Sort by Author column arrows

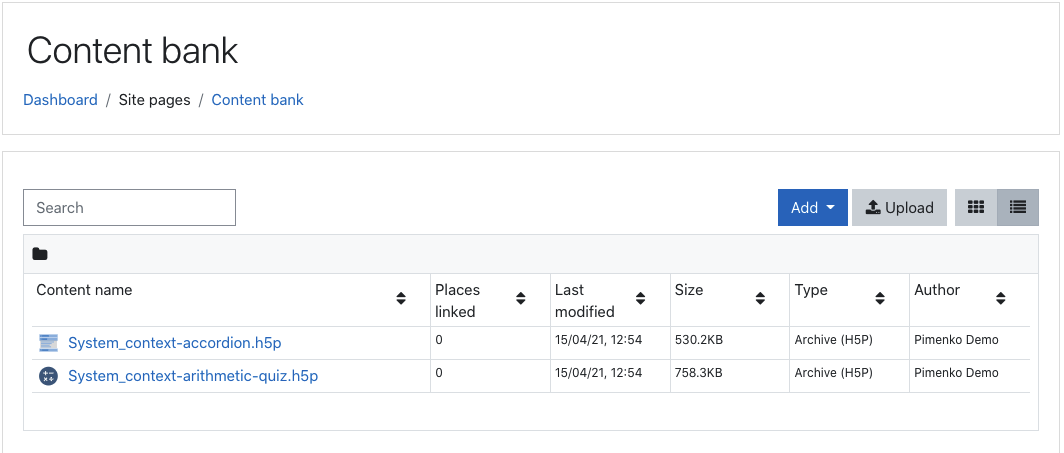(1000, 298)
